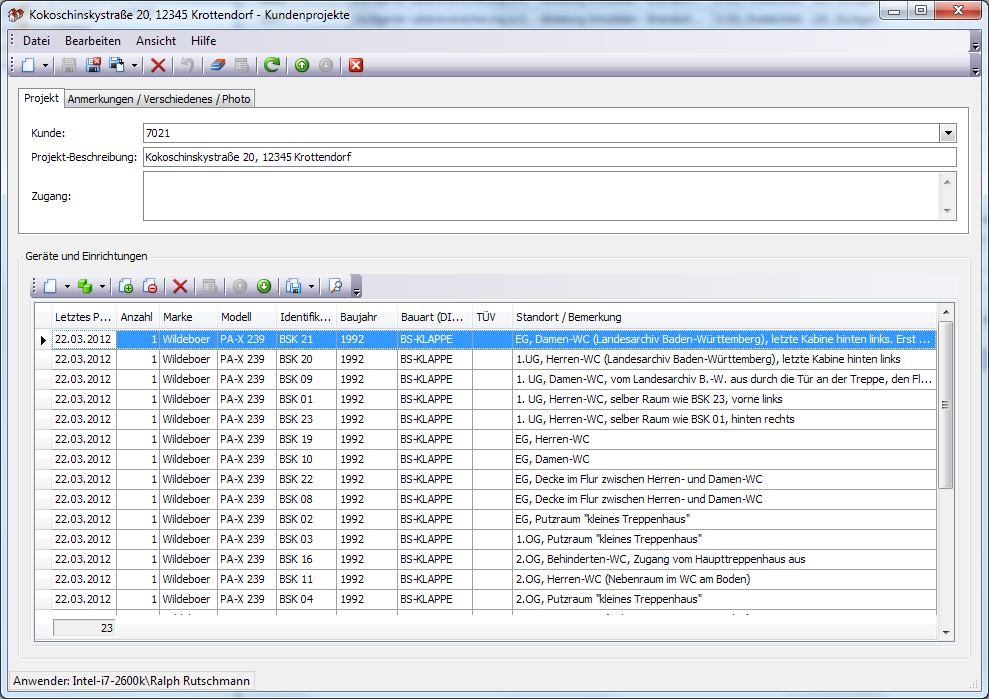
Task: Click the Zugang text area scroll-up arrow
Action: (947, 182)
